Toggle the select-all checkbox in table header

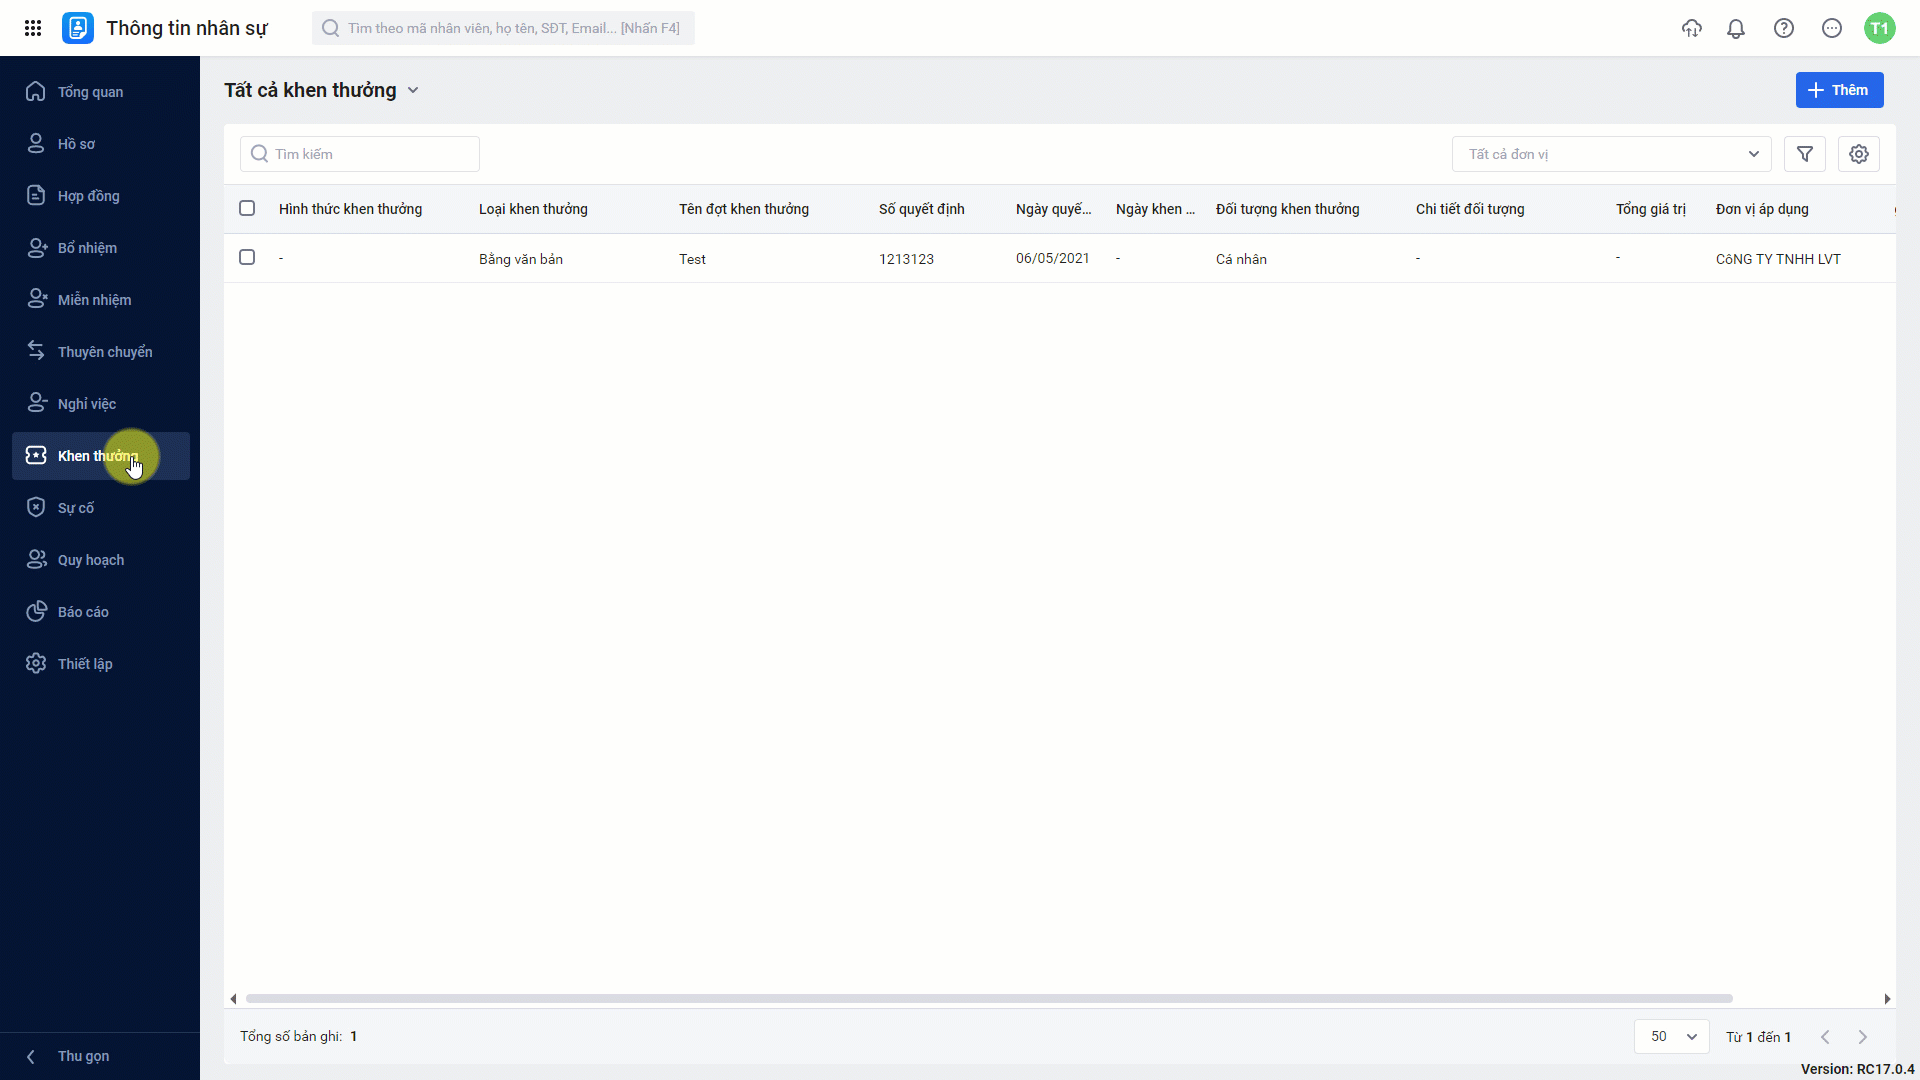click(x=247, y=208)
